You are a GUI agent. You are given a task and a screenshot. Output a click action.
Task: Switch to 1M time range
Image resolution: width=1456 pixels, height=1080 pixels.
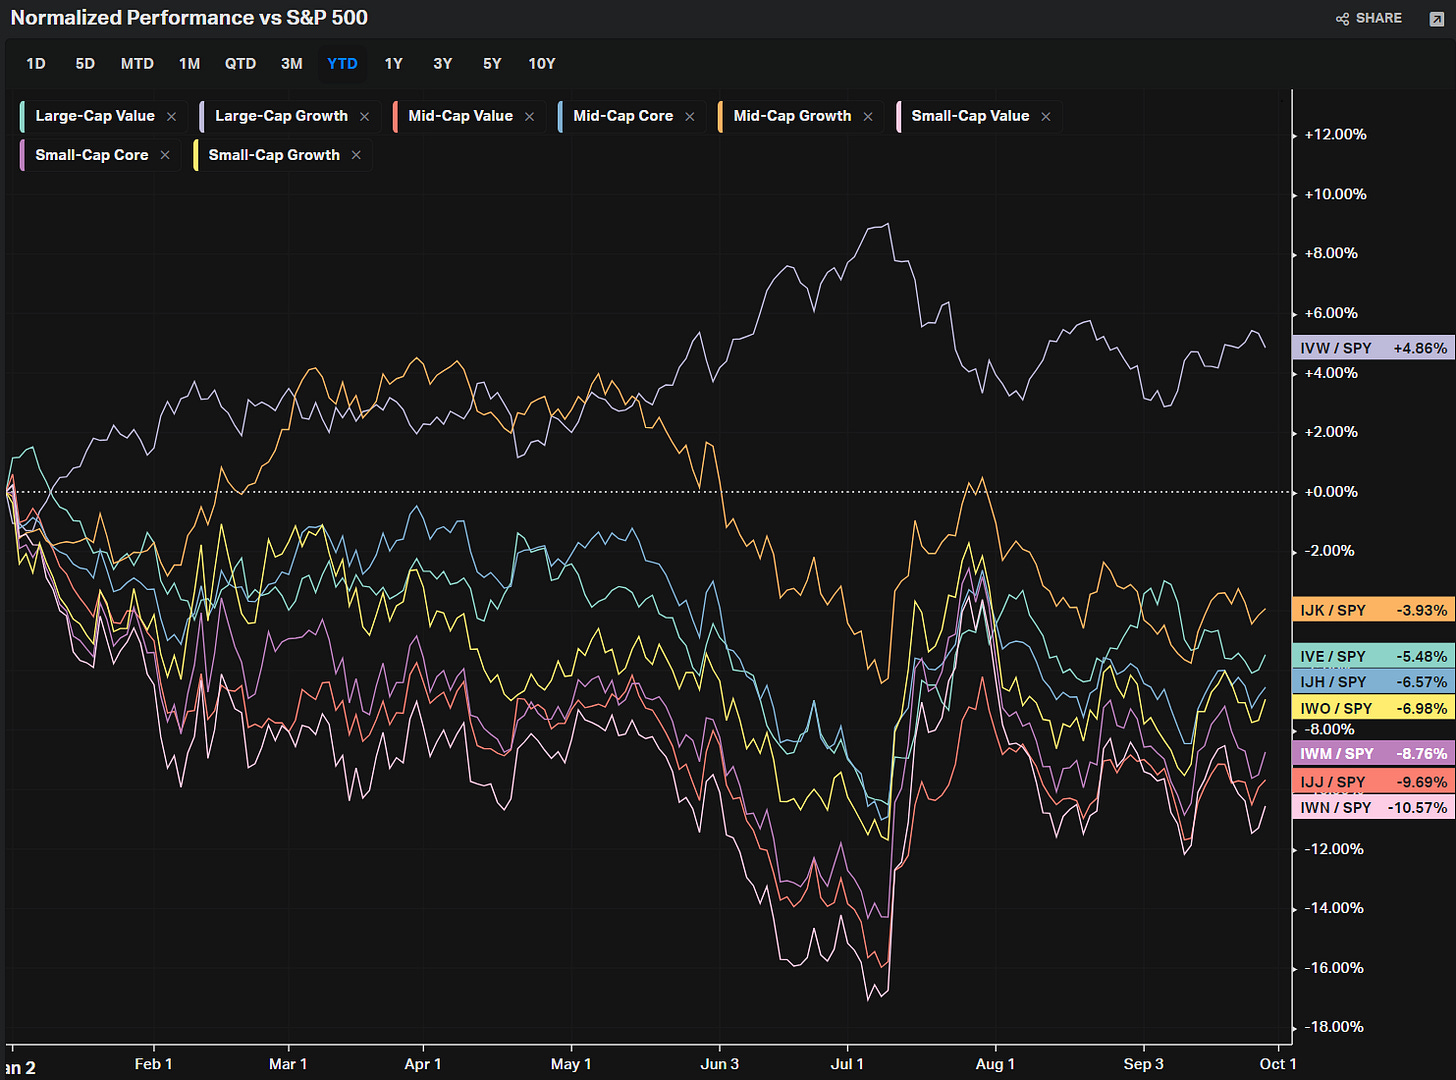(189, 64)
